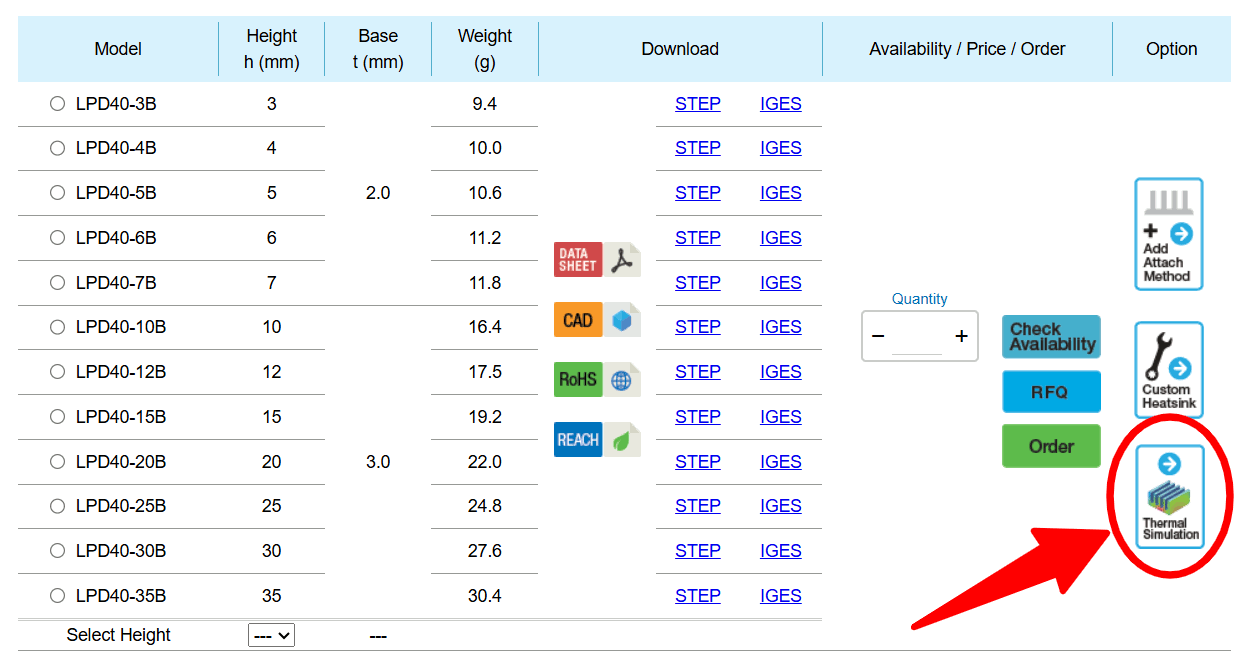Image resolution: width=1254 pixels, height=667 pixels.
Task: Click the Check Availability button
Action: 1051,337
